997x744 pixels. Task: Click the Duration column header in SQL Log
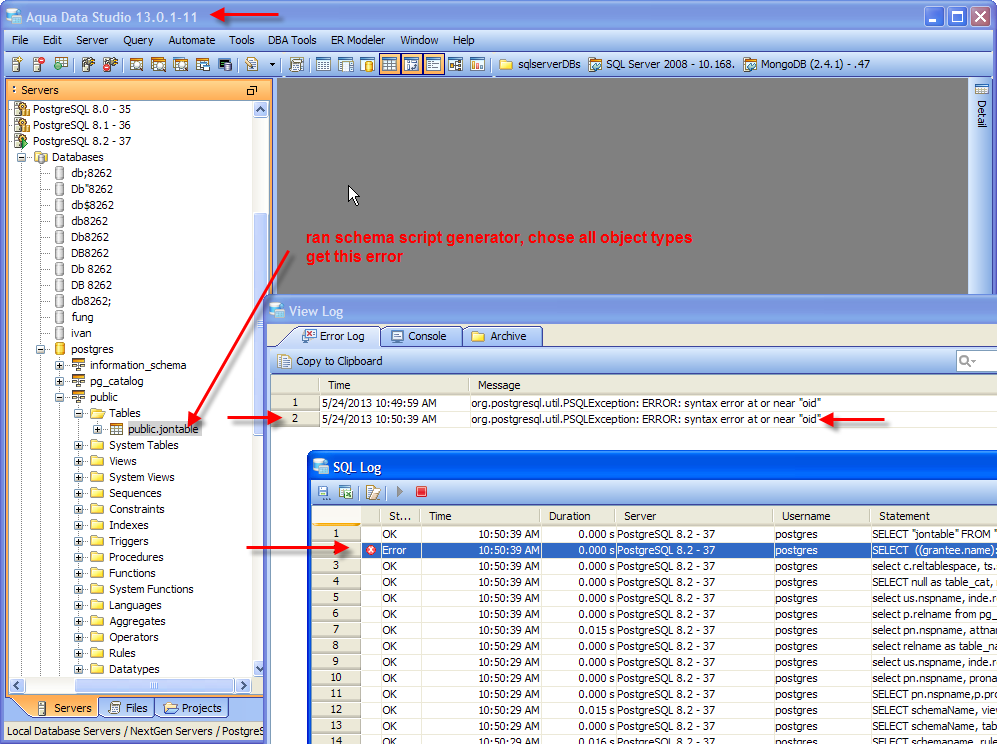(x=577, y=516)
